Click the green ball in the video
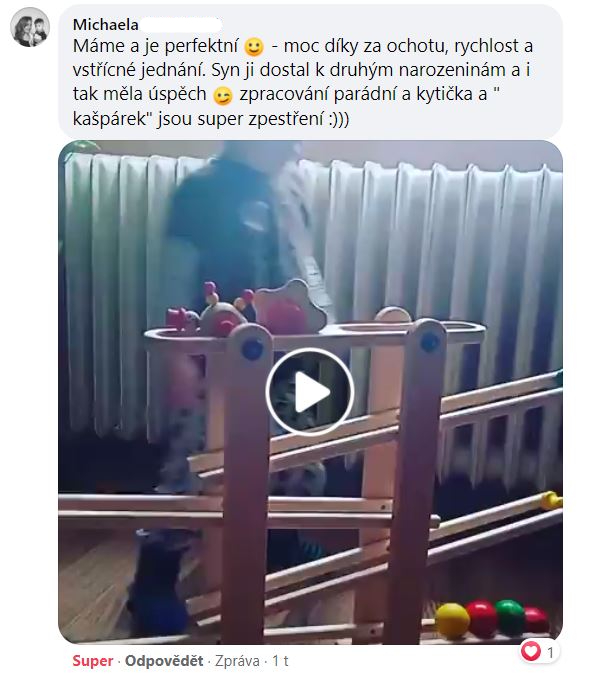 click(510, 617)
